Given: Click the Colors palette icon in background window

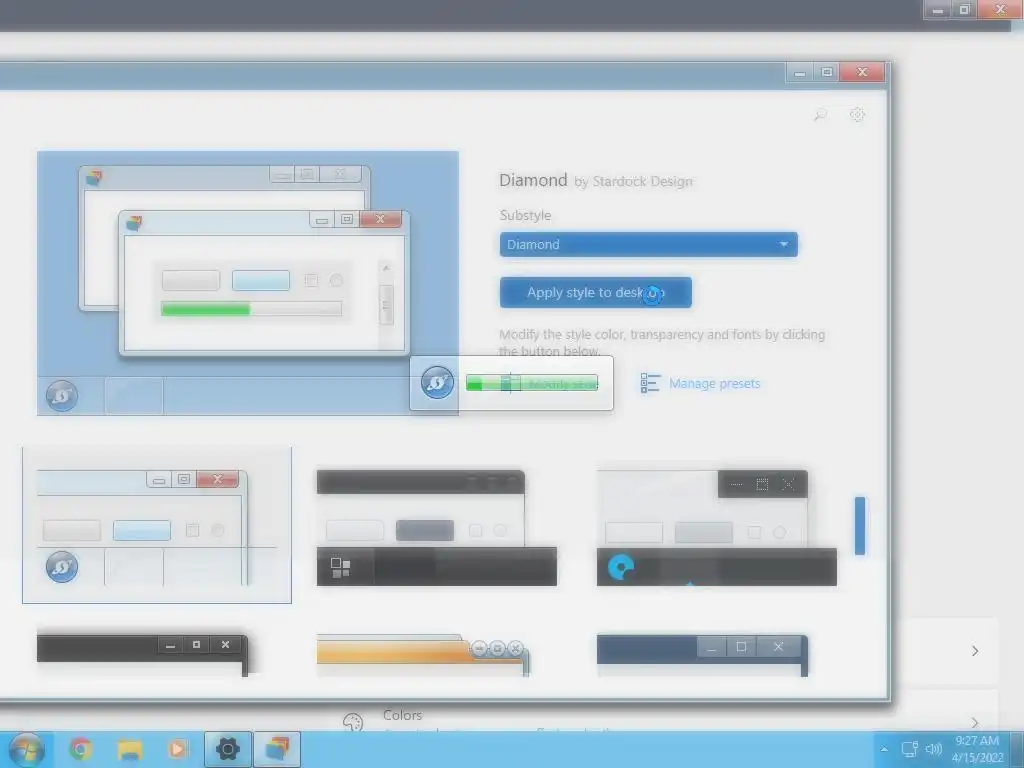Looking at the screenshot, I should (x=353, y=722).
